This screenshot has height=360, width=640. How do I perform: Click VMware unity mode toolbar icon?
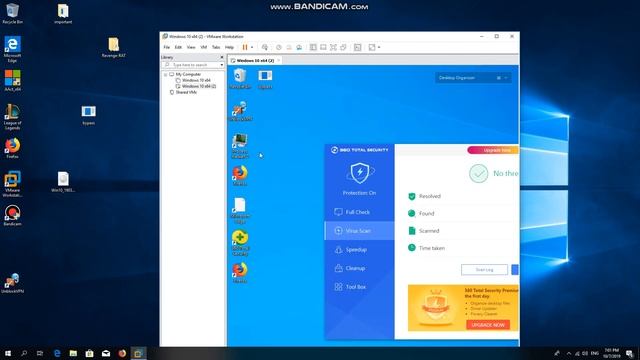coord(343,47)
